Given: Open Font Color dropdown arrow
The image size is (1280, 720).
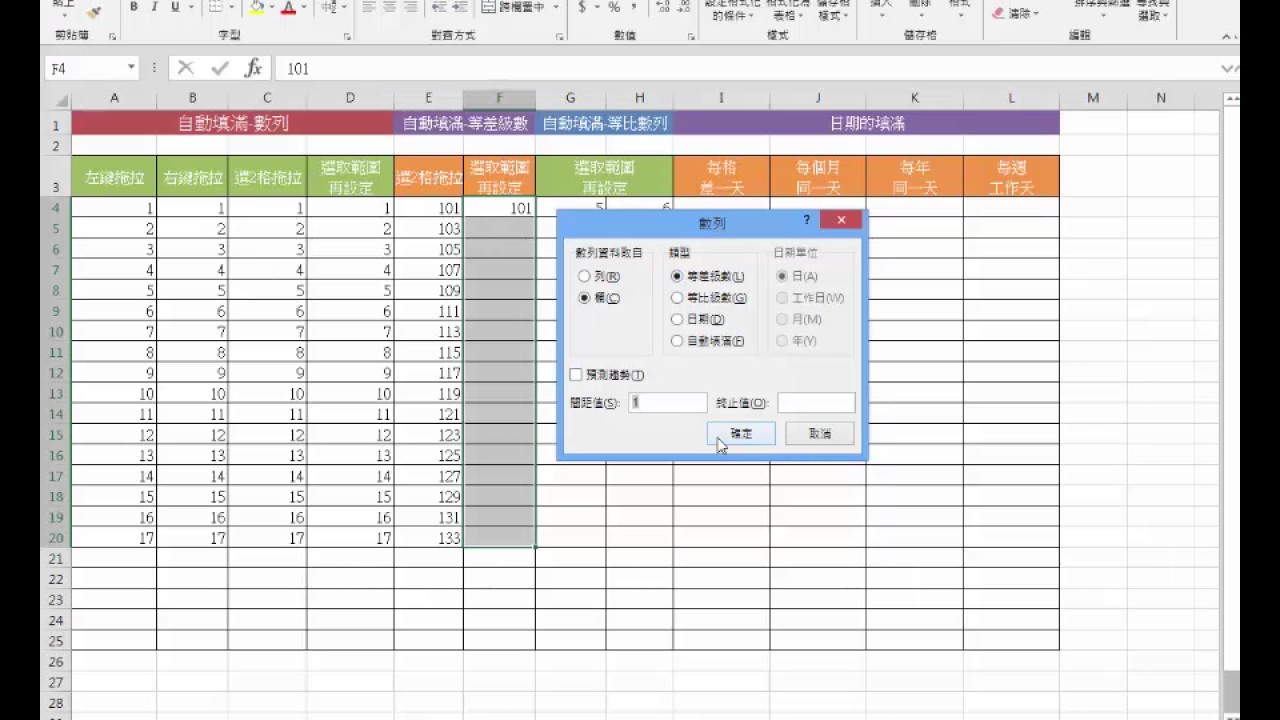Looking at the screenshot, I should [304, 7].
